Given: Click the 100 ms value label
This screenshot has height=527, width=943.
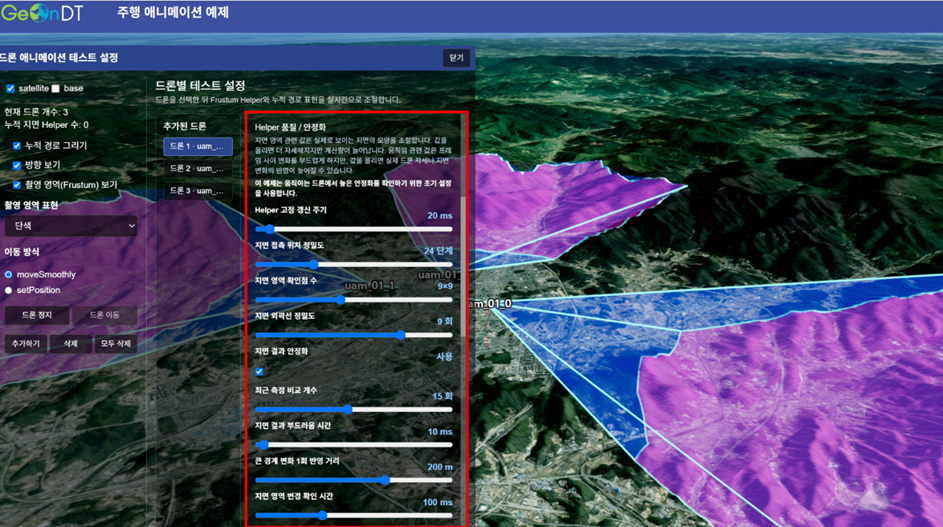Looking at the screenshot, I should (x=437, y=502).
